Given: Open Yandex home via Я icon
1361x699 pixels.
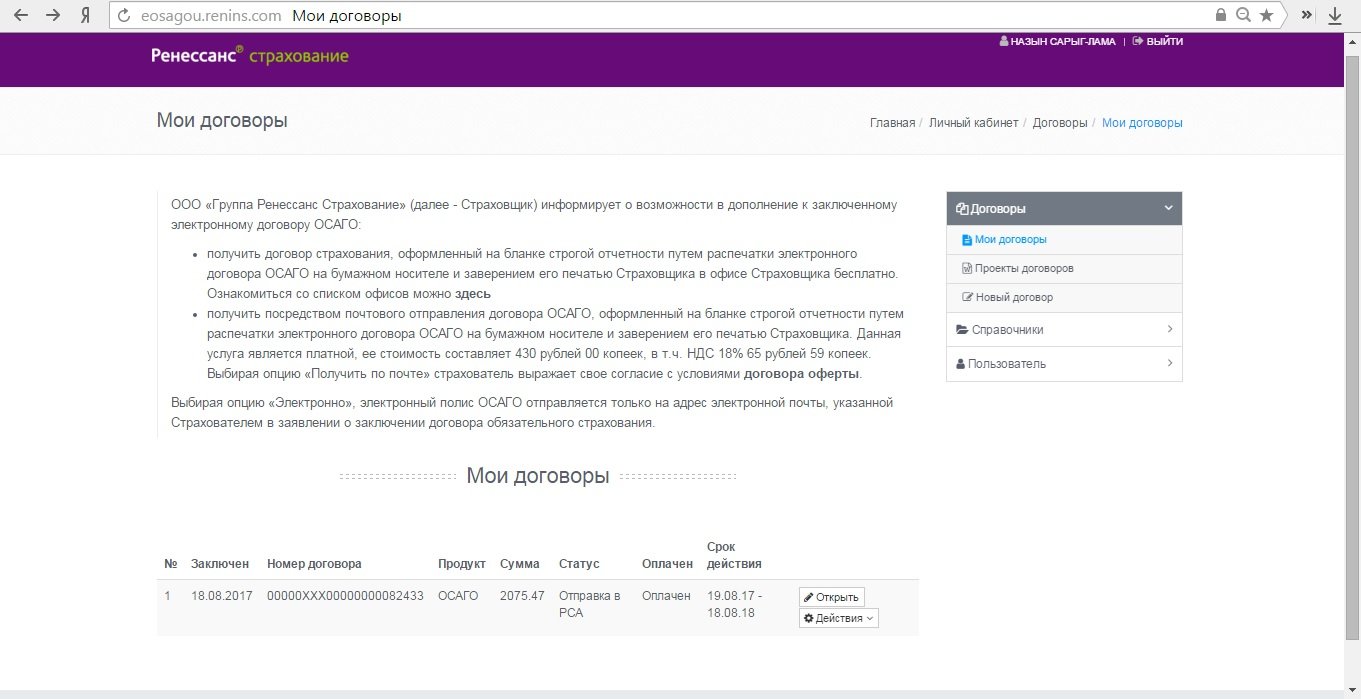Looking at the screenshot, I should pyautogui.click(x=86, y=15).
